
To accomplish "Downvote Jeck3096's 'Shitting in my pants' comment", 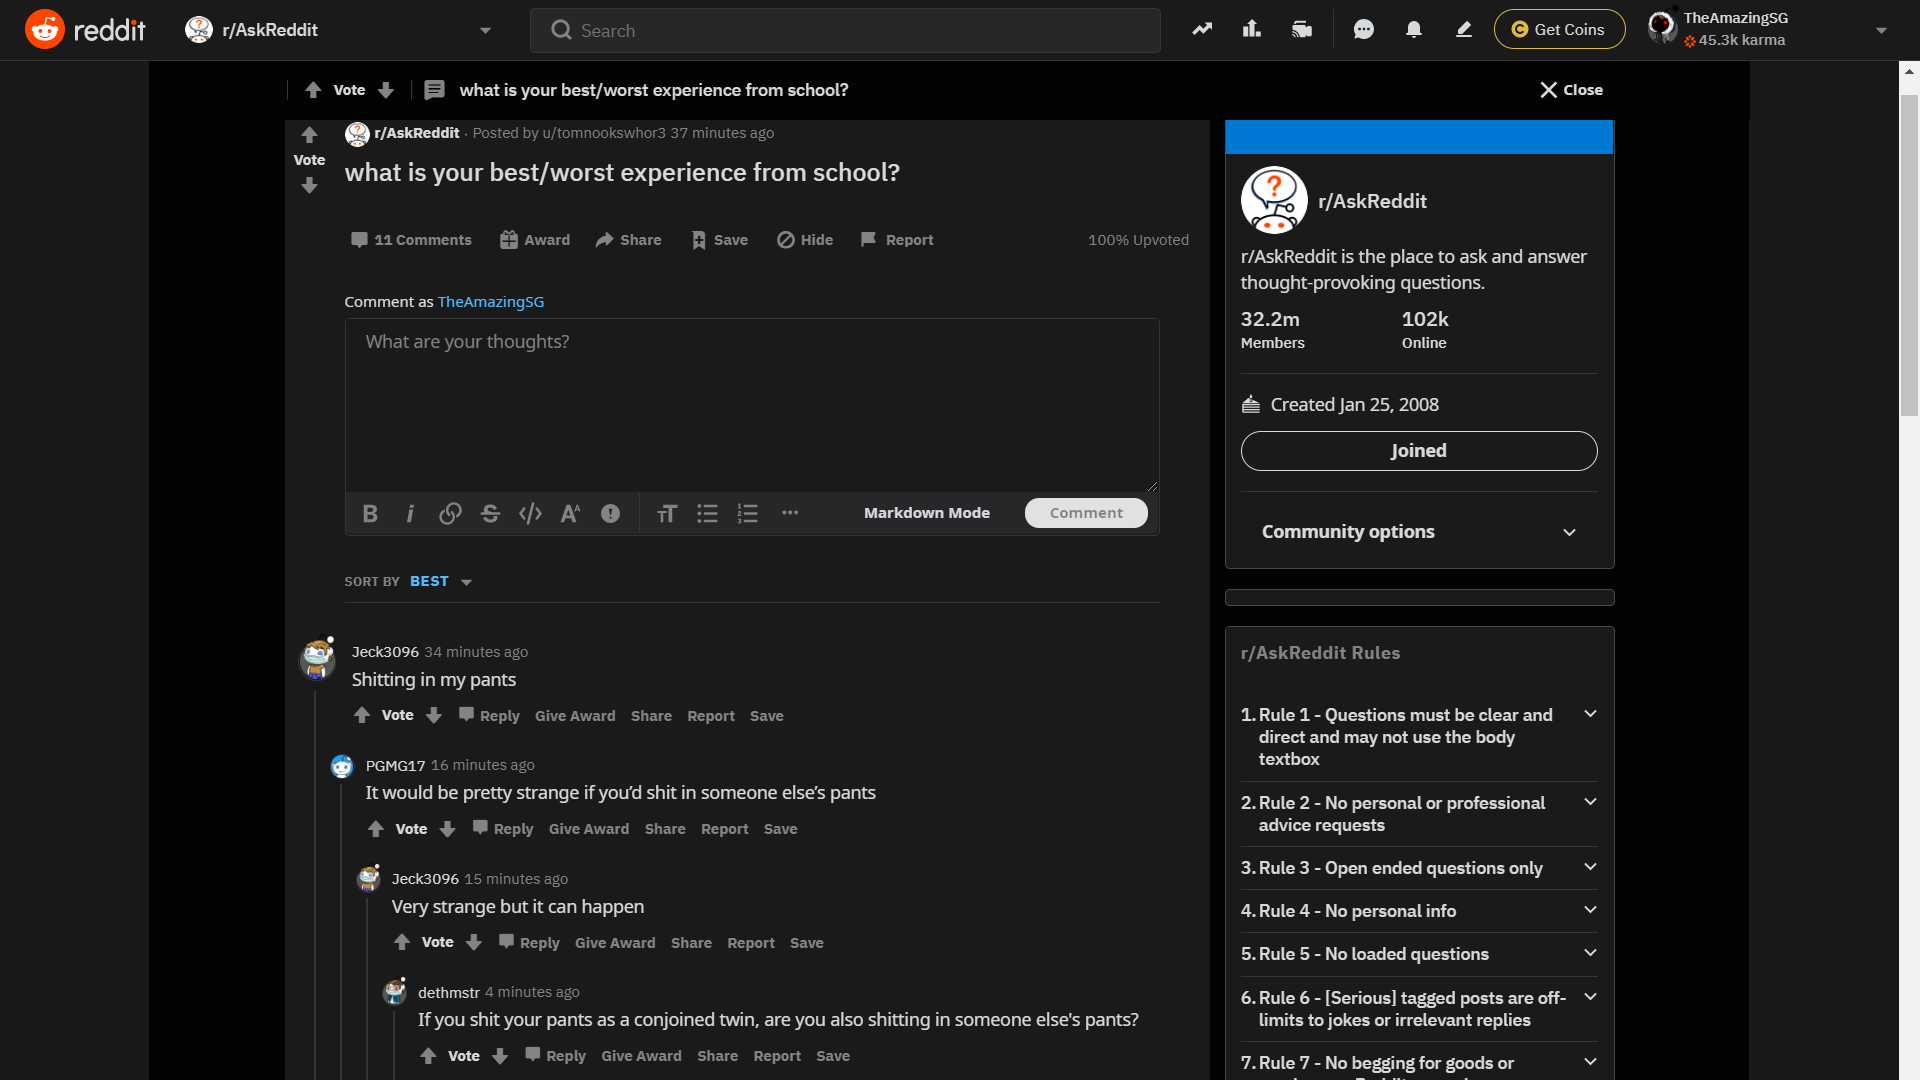I will [434, 716].
